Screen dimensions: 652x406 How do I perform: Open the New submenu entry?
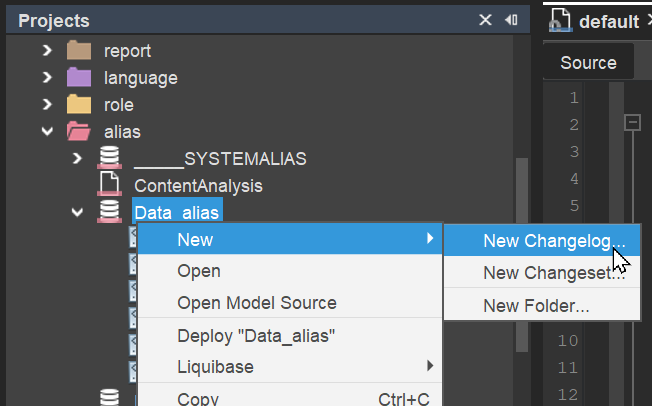click(290, 239)
